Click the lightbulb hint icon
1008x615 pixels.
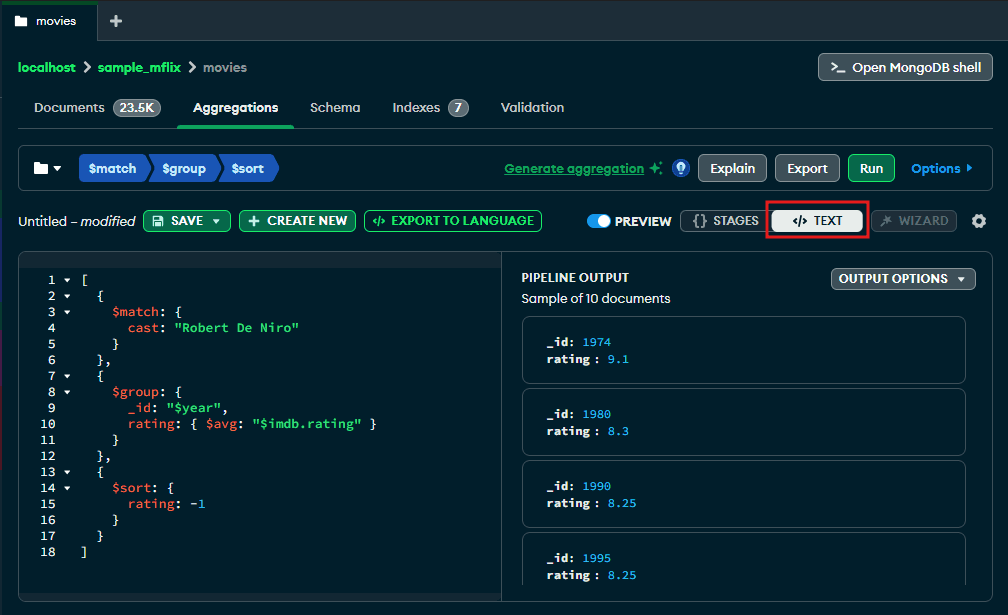[681, 168]
